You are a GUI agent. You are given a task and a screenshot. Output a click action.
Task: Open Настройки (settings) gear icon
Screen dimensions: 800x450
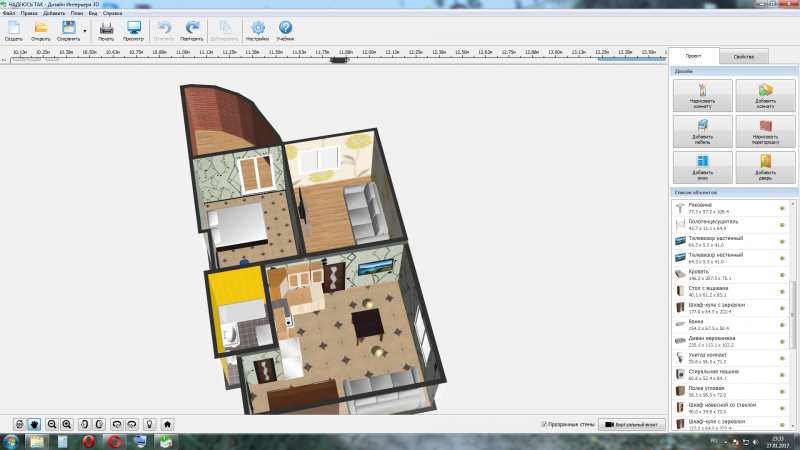[x=258, y=29]
